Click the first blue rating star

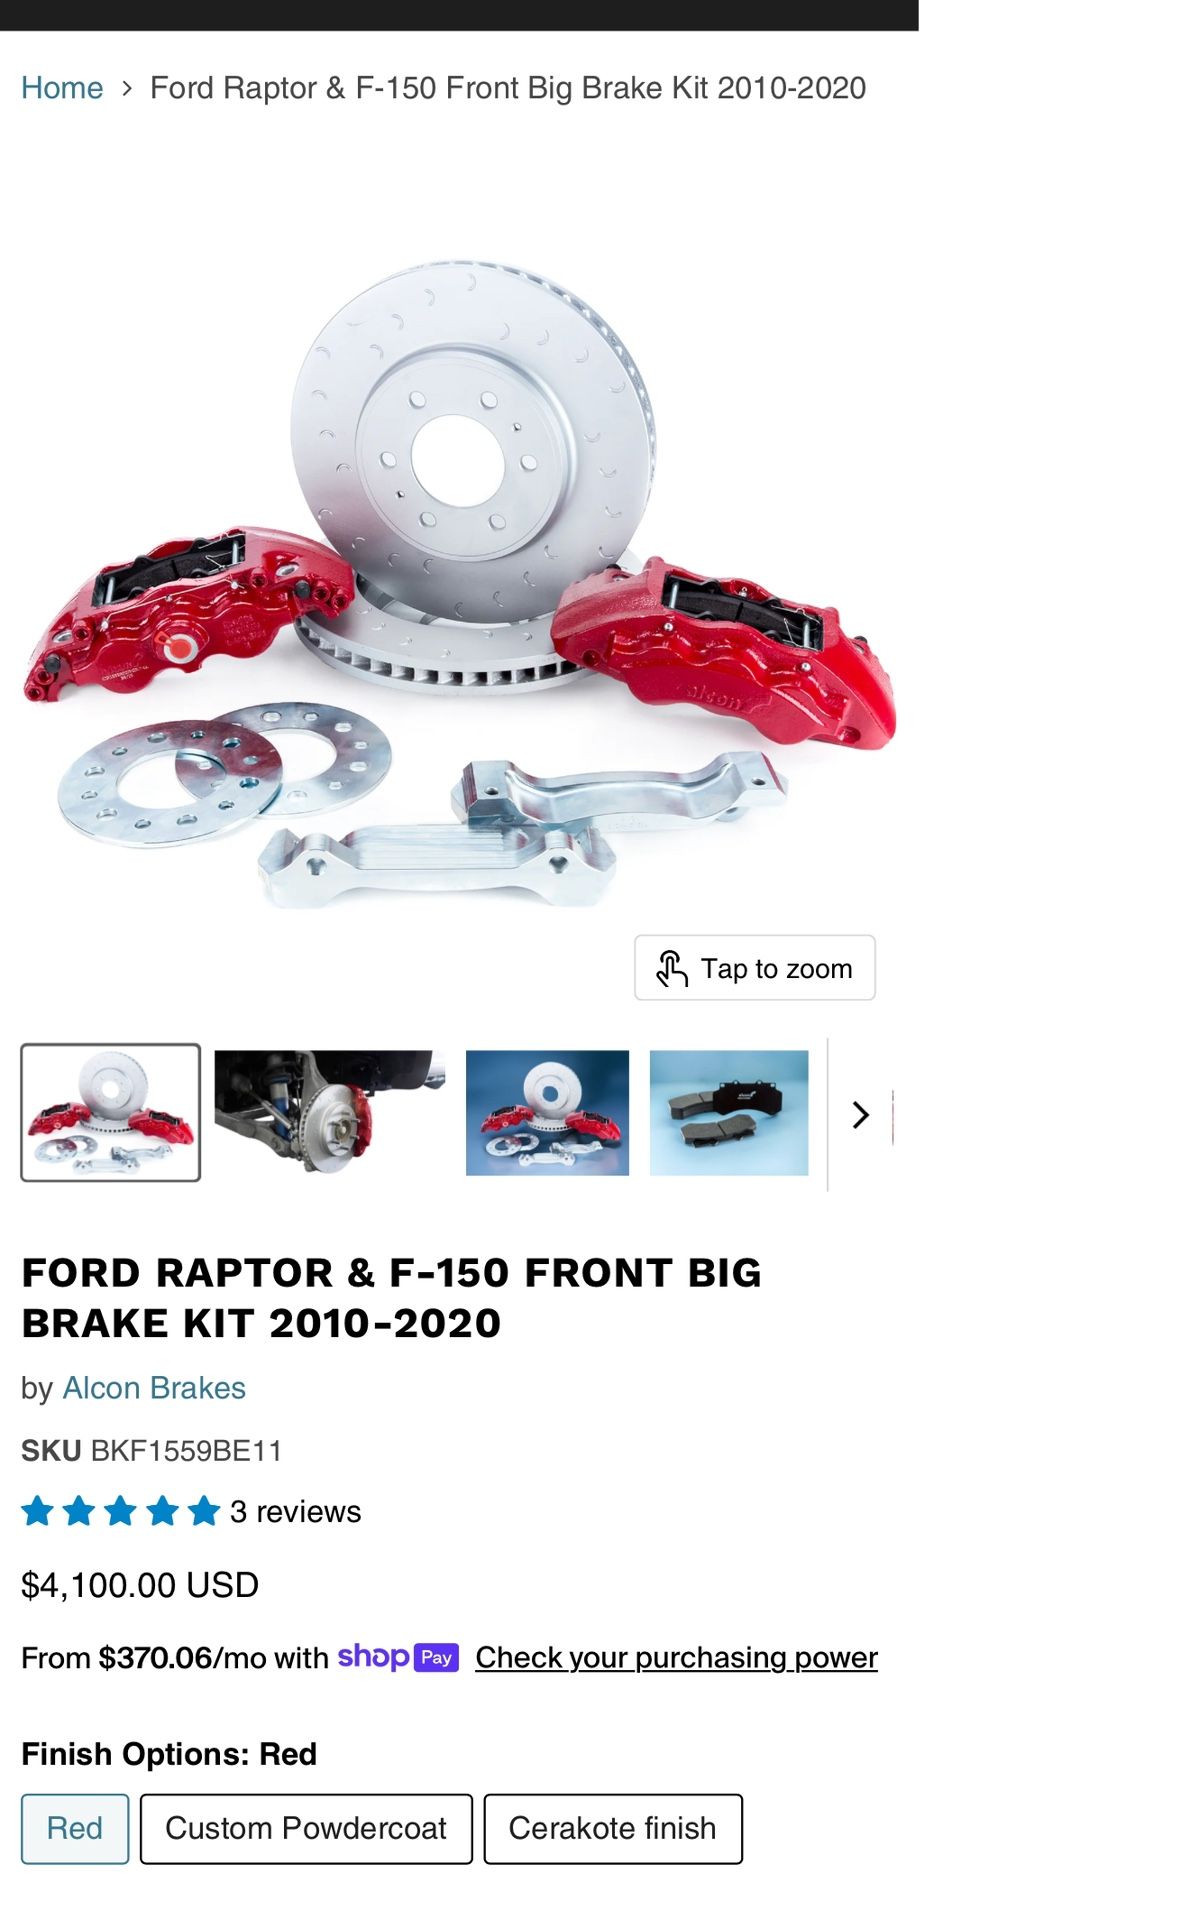[38, 1510]
